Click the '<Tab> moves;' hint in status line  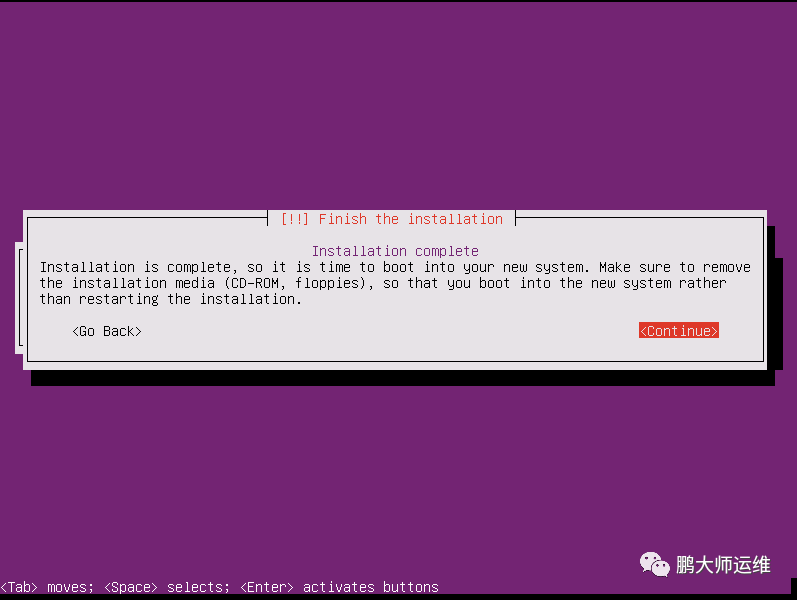coord(47,587)
